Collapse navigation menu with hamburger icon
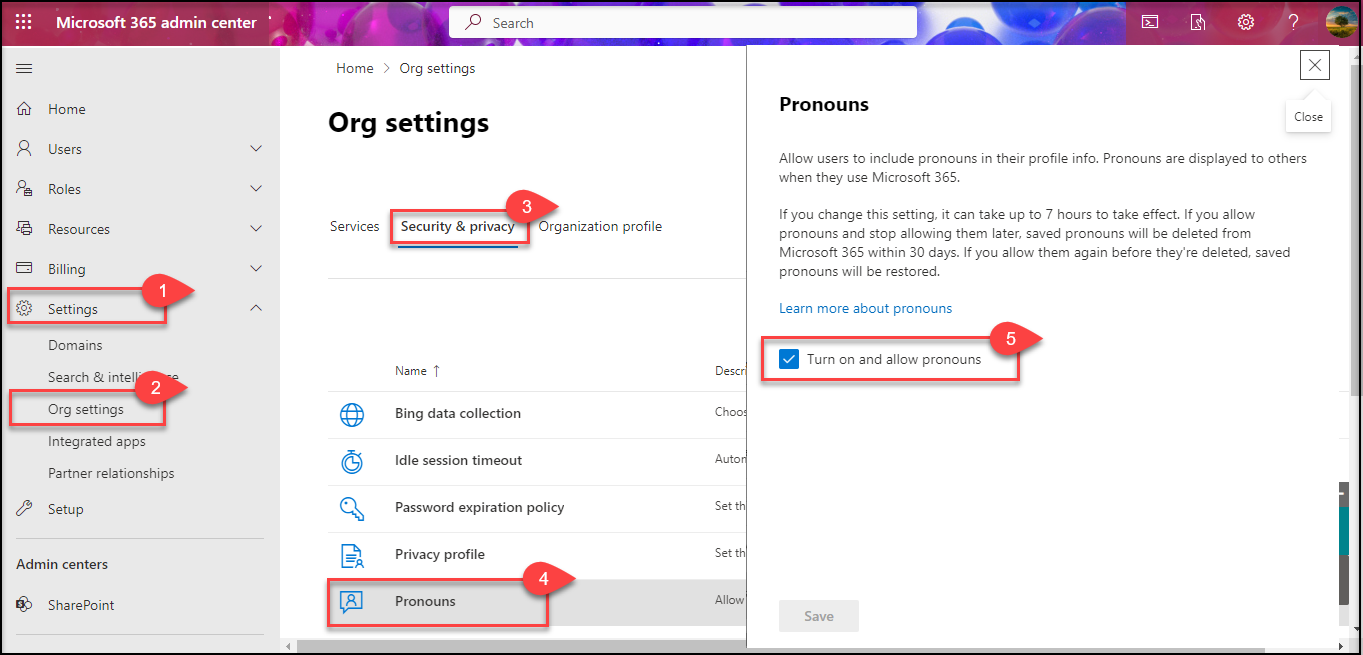Screen dimensions: 1363x655 click(x=24, y=68)
